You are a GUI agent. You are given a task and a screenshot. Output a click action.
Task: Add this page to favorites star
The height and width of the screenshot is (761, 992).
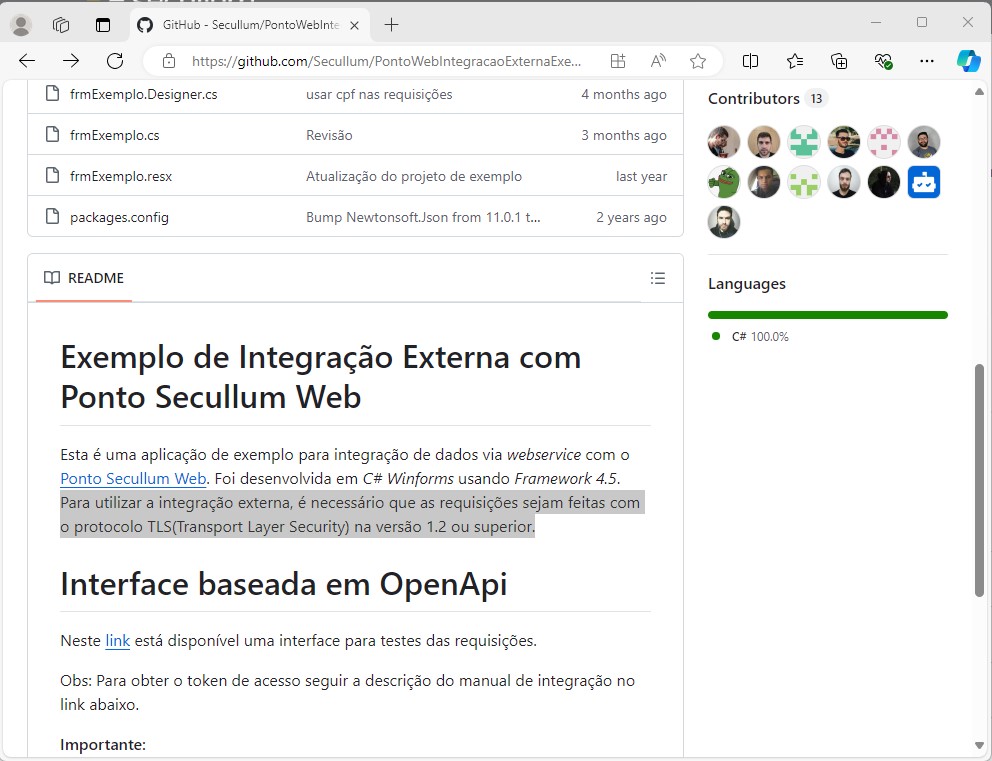point(698,61)
